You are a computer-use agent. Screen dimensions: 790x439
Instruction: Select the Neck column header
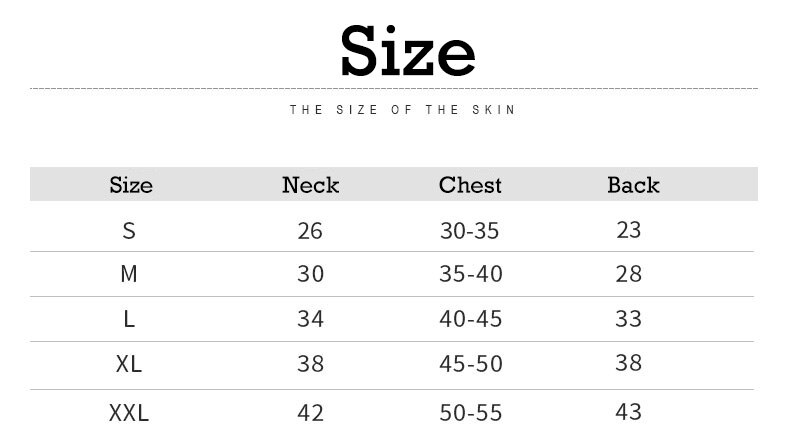(310, 185)
